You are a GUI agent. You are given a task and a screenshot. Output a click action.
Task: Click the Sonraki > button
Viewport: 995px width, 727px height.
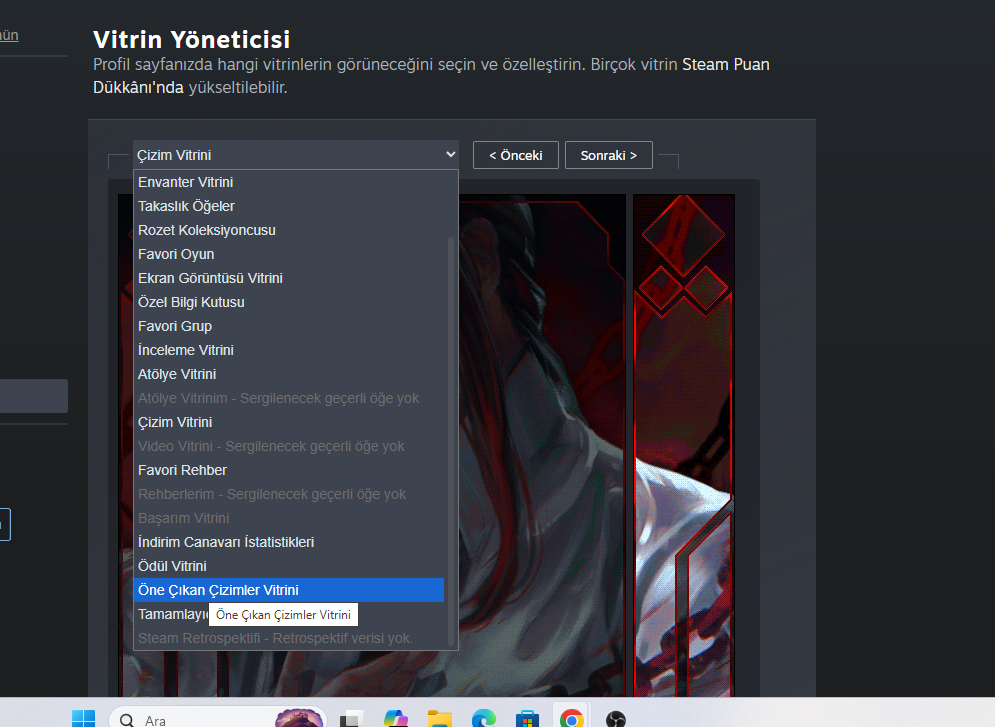pyautogui.click(x=609, y=155)
